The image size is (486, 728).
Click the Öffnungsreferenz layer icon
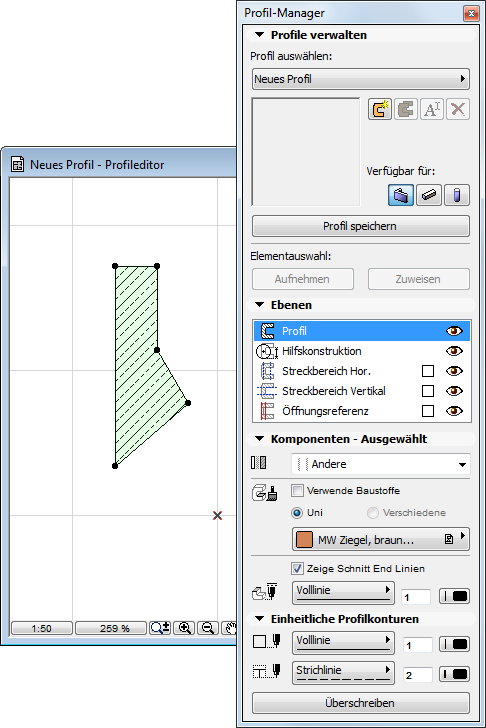point(267,411)
